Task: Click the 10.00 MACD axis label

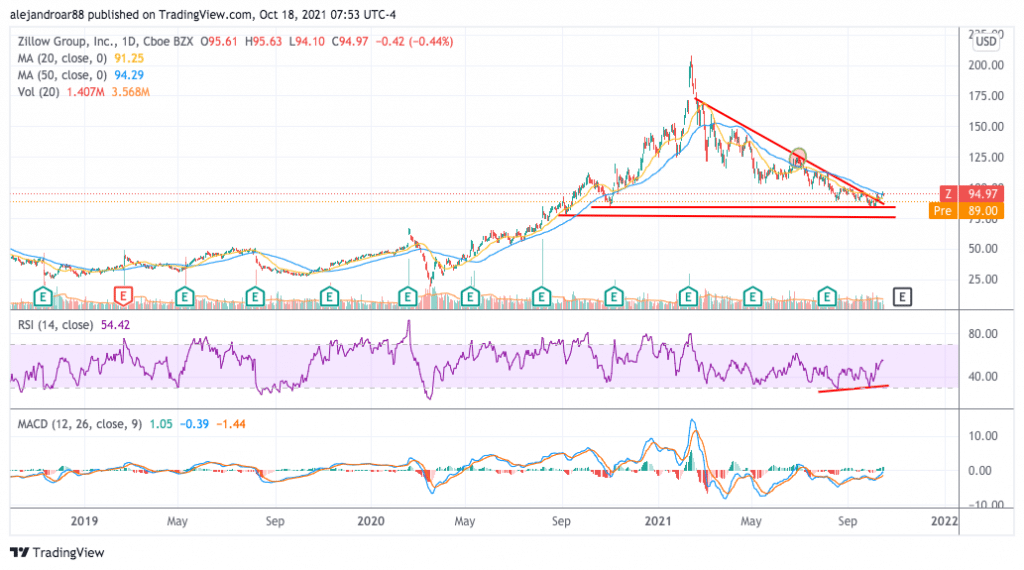Action: coord(983,436)
